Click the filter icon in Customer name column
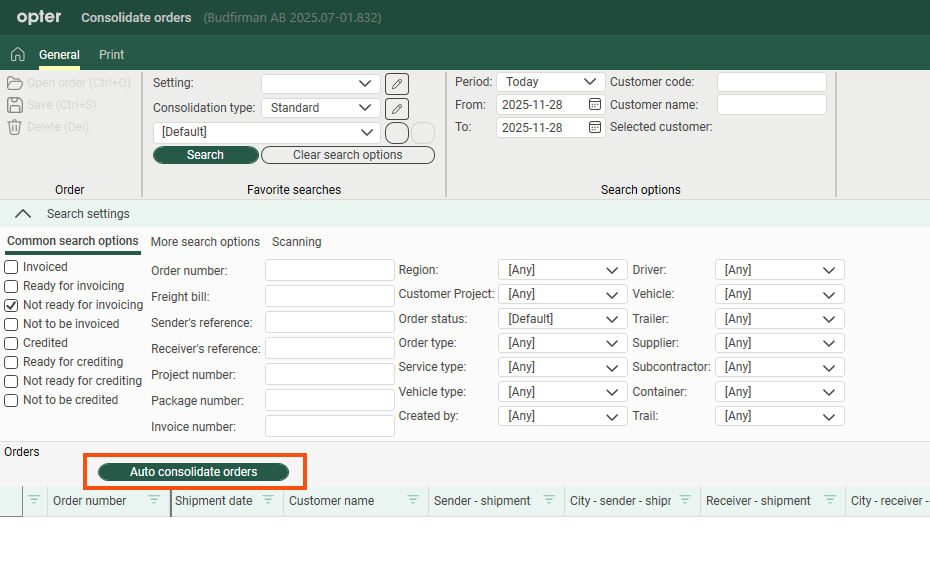 pyautogui.click(x=413, y=500)
